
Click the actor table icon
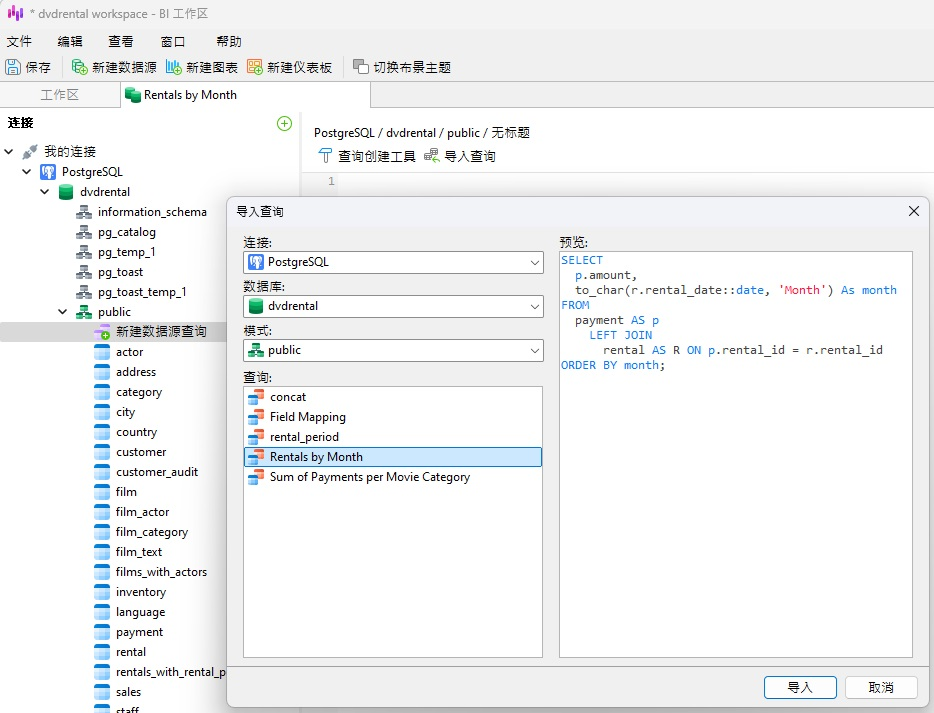(102, 352)
